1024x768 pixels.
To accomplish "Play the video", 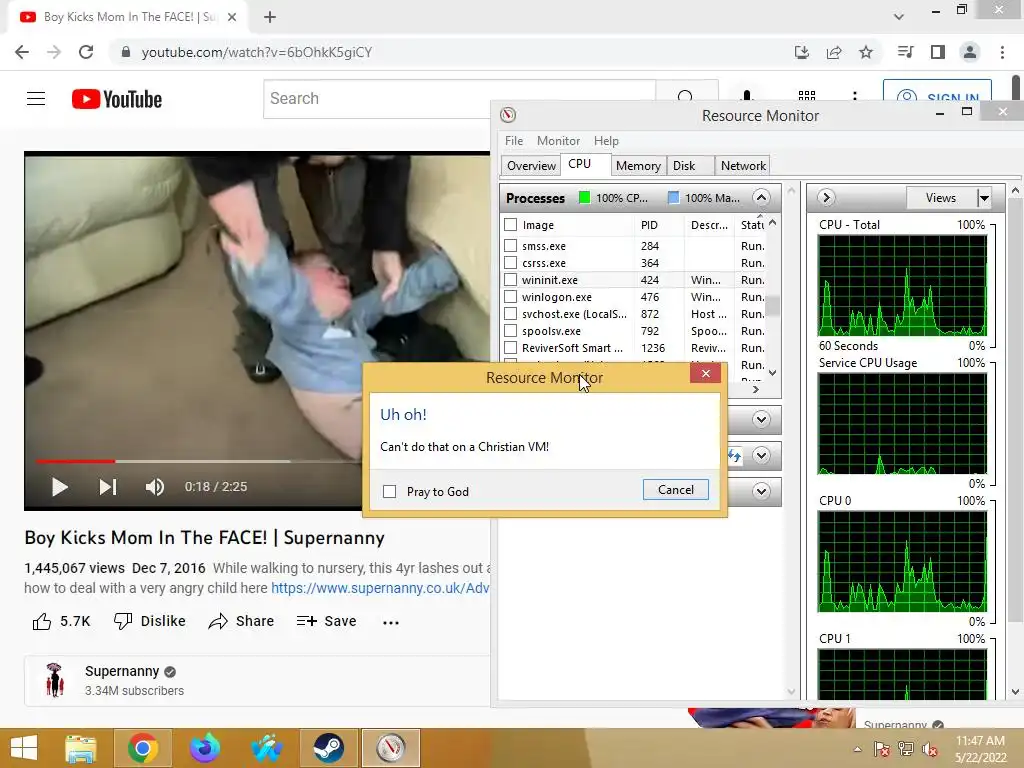I will [59, 487].
